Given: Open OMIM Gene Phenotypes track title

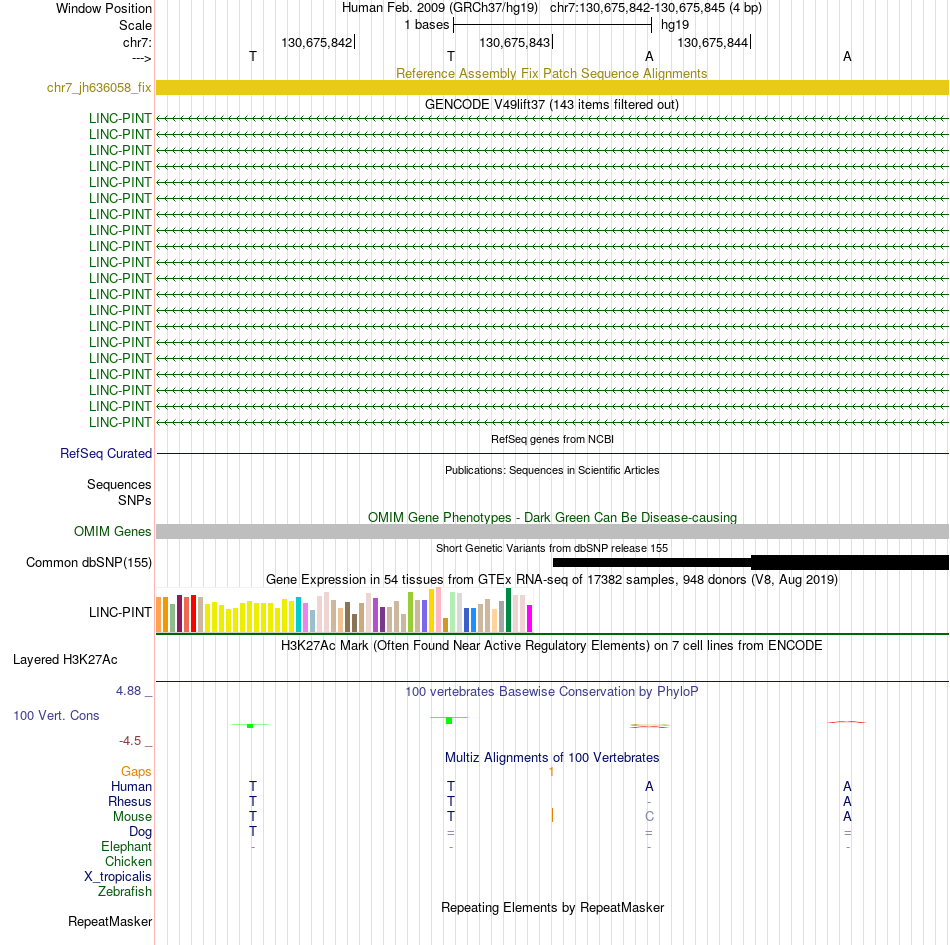Looking at the screenshot, I should 552,517.
